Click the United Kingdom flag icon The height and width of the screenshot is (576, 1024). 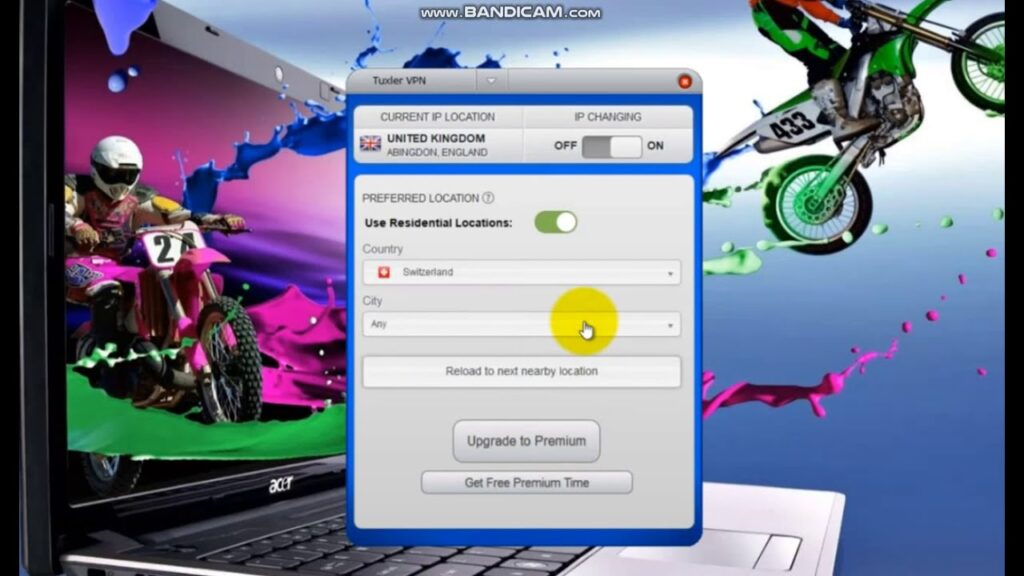[x=370, y=144]
